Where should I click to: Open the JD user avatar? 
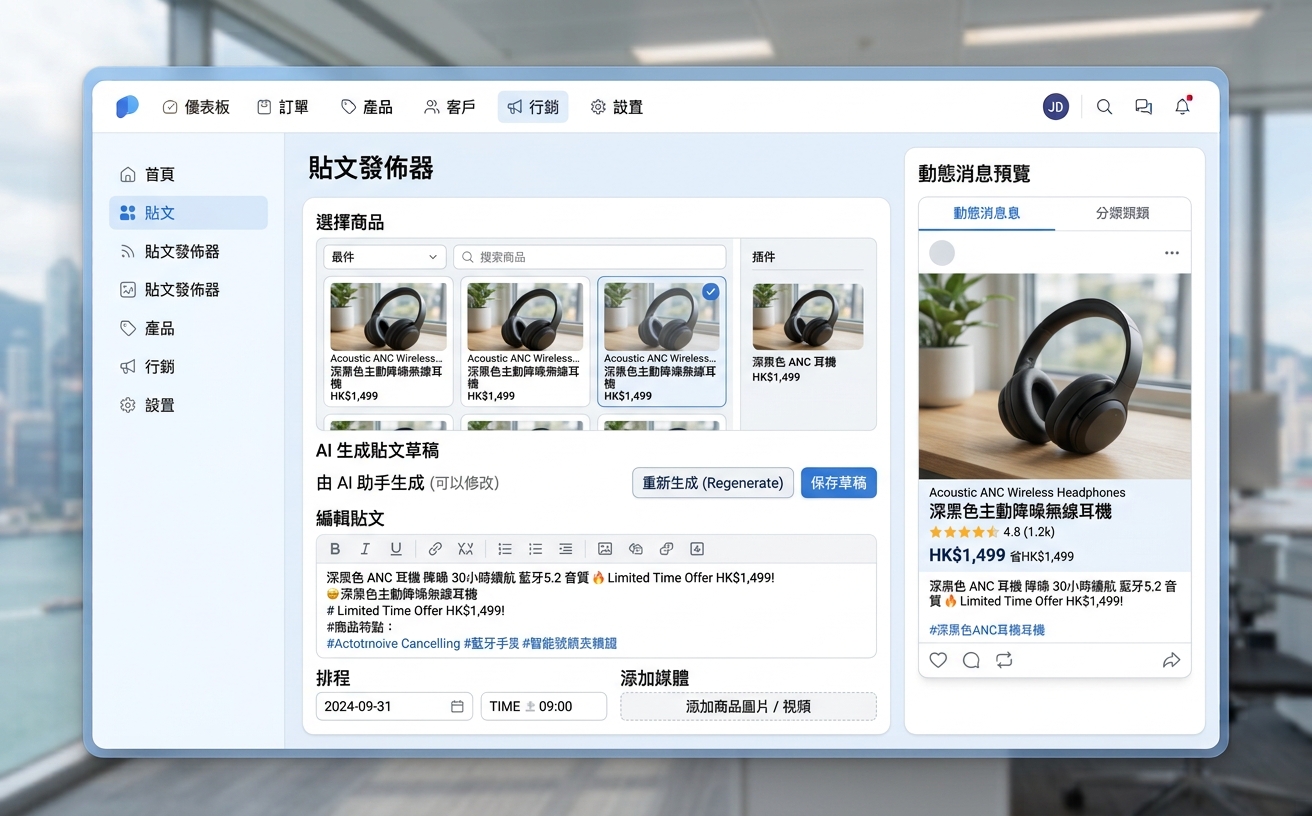click(1056, 107)
